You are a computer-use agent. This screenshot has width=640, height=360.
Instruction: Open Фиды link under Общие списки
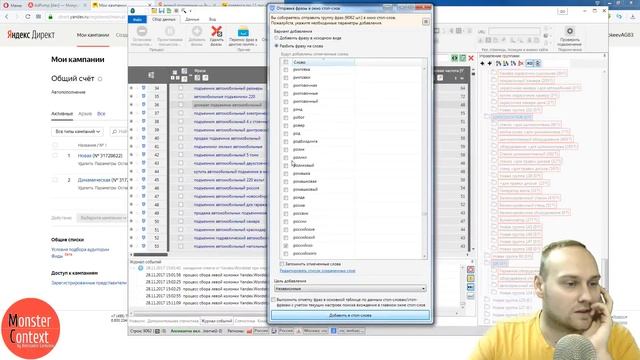click(x=57, y=256)
